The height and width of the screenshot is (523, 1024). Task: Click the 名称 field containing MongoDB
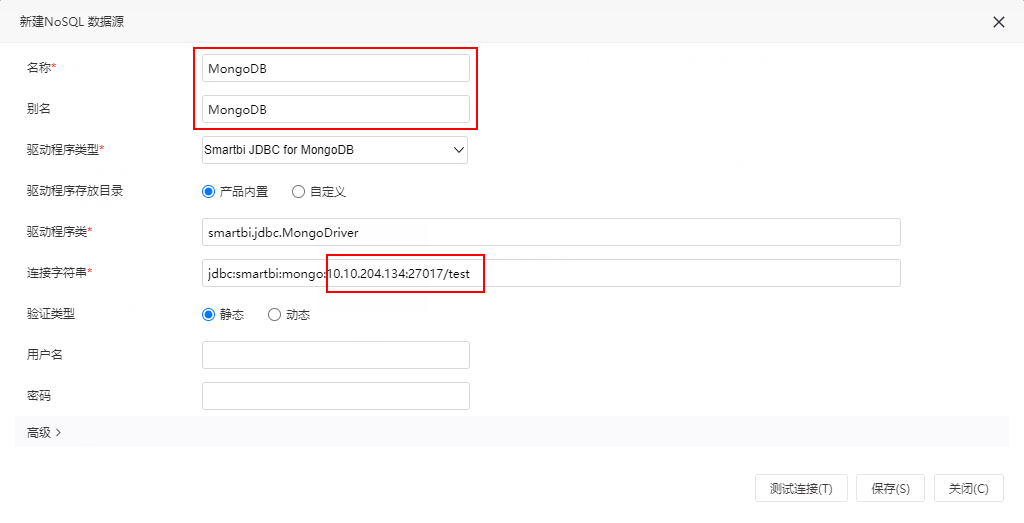(x=336, y=68)
